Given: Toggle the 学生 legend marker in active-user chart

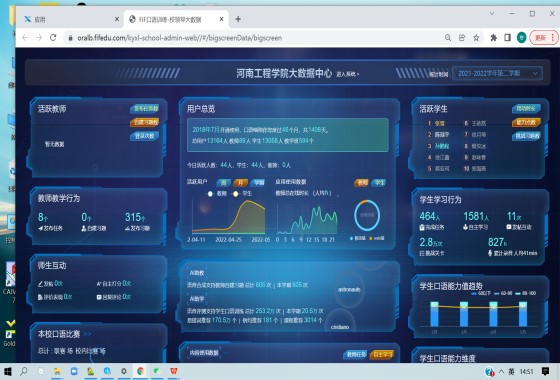Looking at the screenshot, I should (x=235, y=194).
